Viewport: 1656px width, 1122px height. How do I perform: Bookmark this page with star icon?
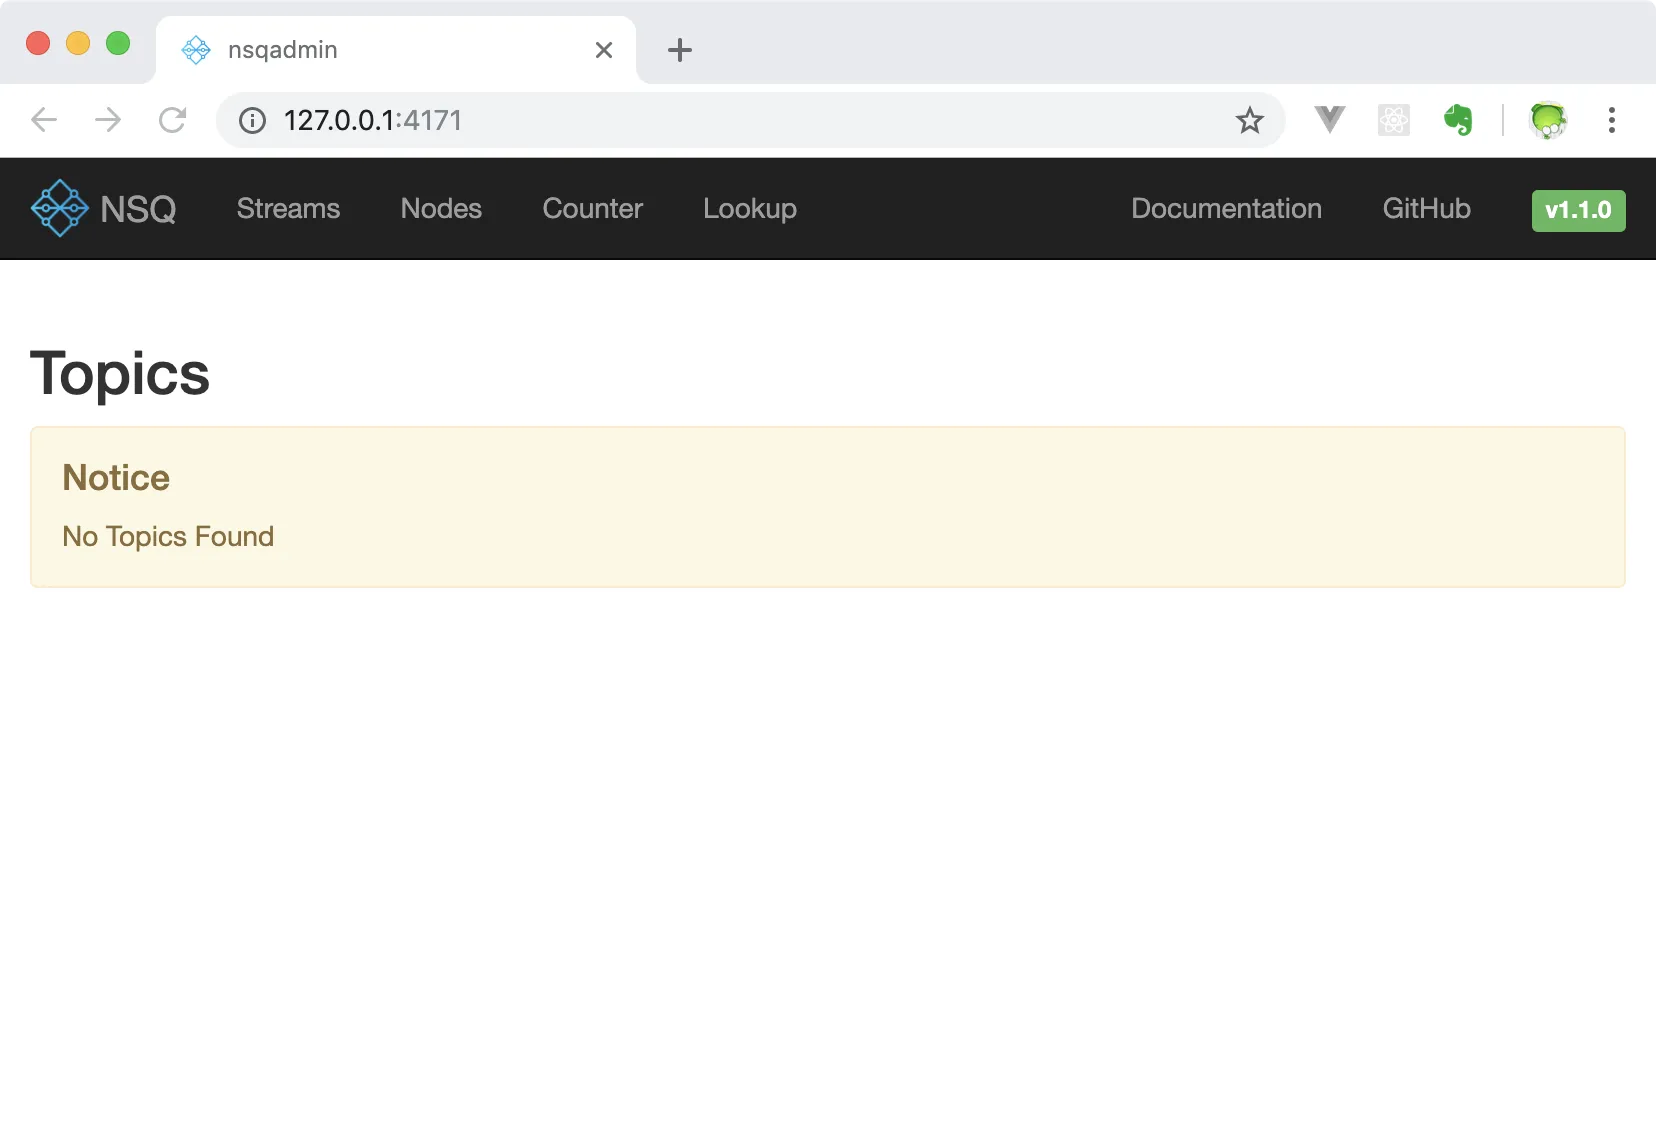tap(1249, 121)
